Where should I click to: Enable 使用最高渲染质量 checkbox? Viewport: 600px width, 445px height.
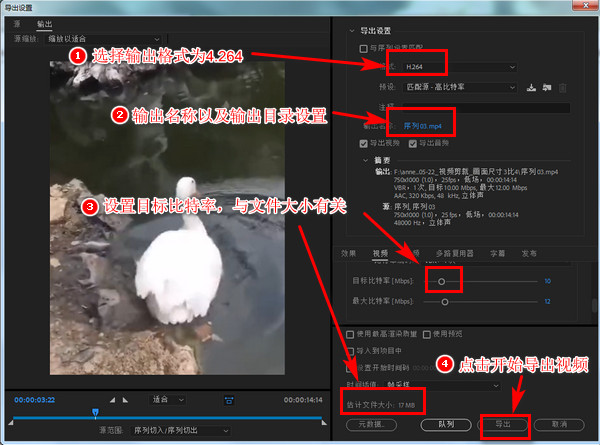(350, 334)
